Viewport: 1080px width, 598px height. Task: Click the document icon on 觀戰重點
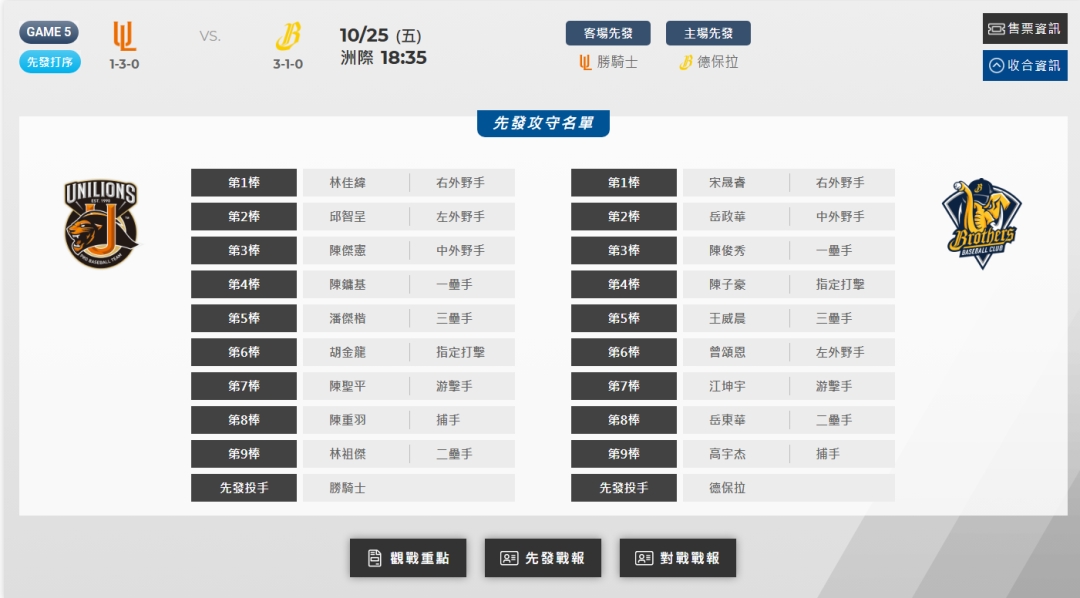[375, 558]
